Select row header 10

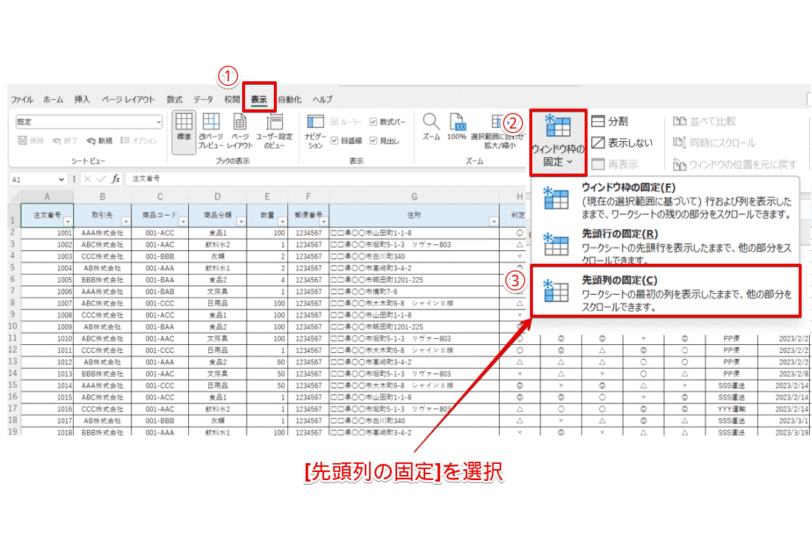[13, 327]
